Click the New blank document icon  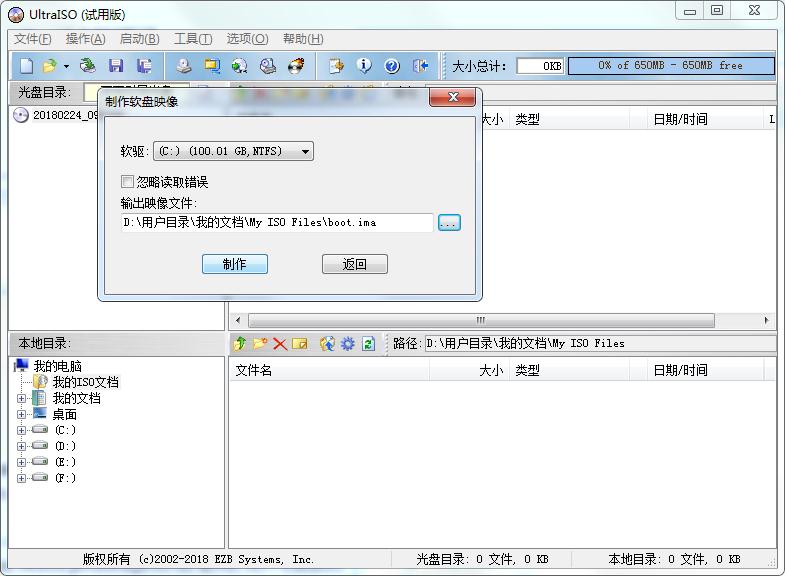coord(27,66)
